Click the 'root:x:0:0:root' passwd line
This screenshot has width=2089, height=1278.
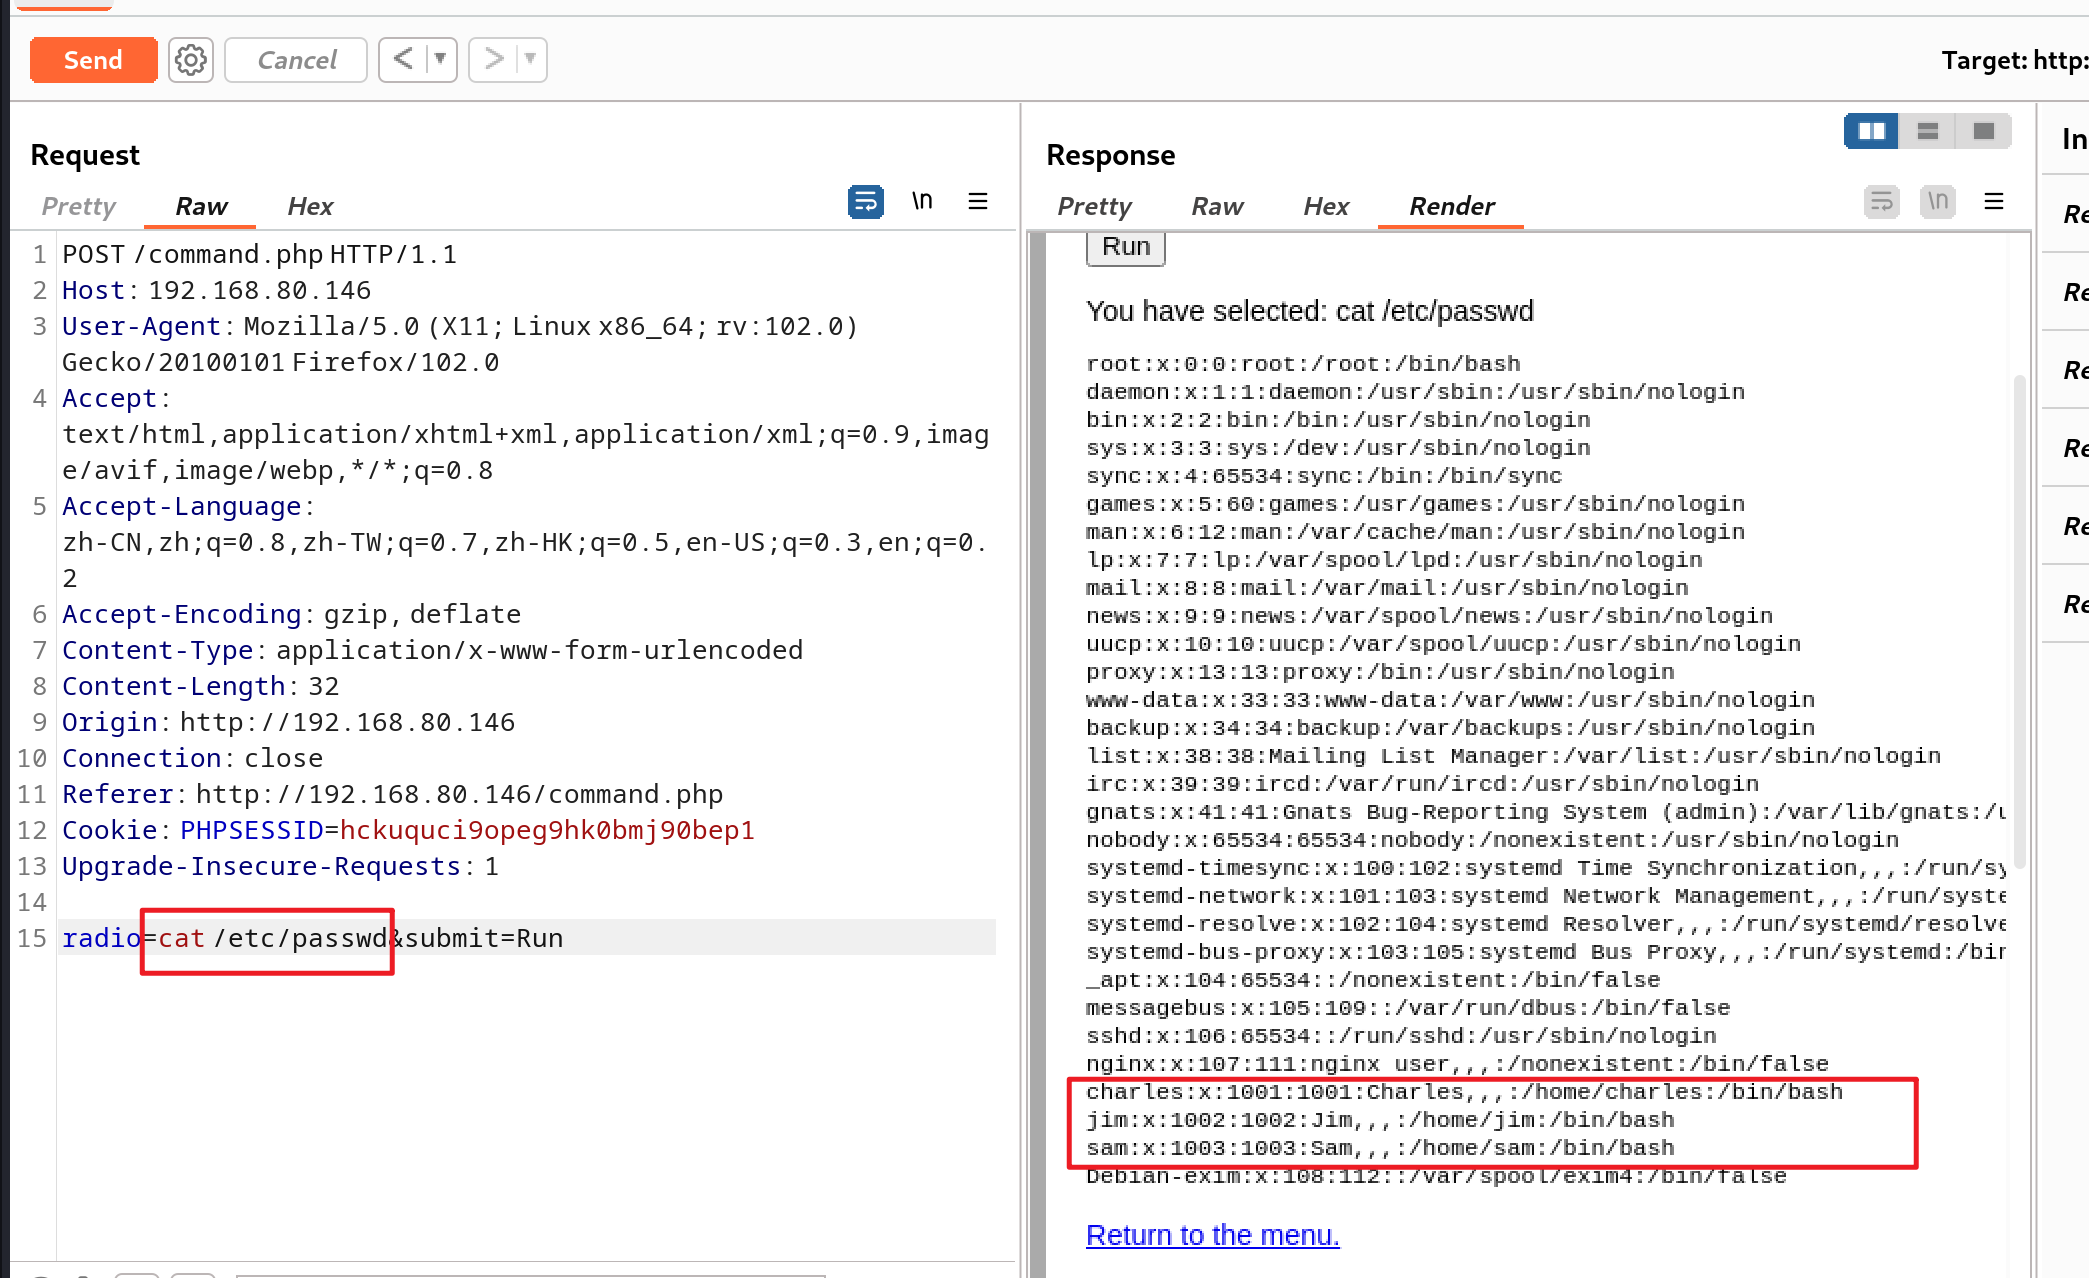click(x=1303, y=364)
